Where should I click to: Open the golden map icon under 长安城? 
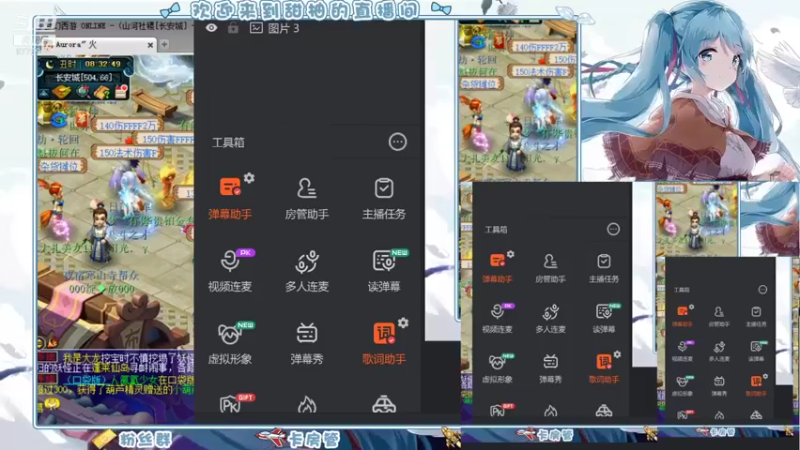pyautogui.click(x=62, y=92)
